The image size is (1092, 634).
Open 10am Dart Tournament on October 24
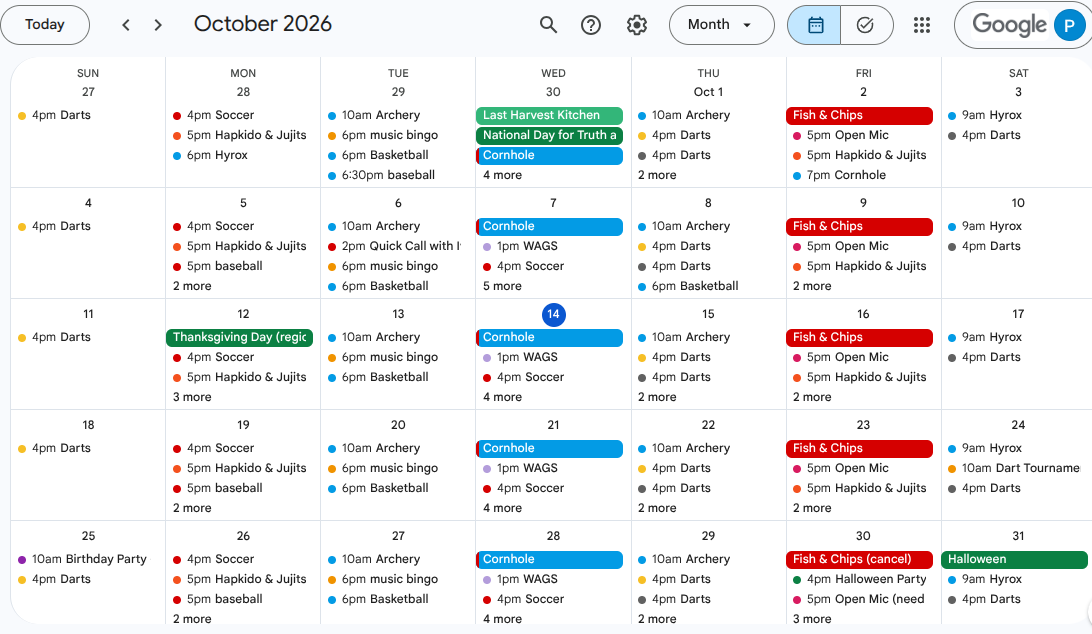1014,468
